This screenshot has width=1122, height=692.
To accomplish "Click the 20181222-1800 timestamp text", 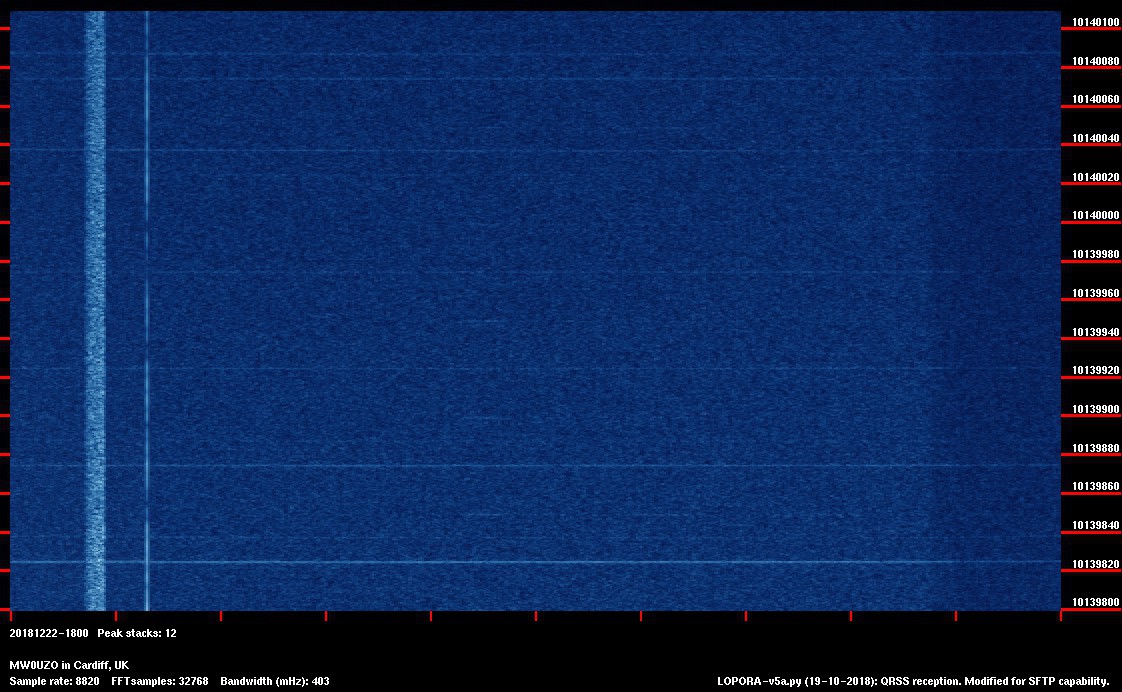I will pyautogui.click(x=49, y=633).
